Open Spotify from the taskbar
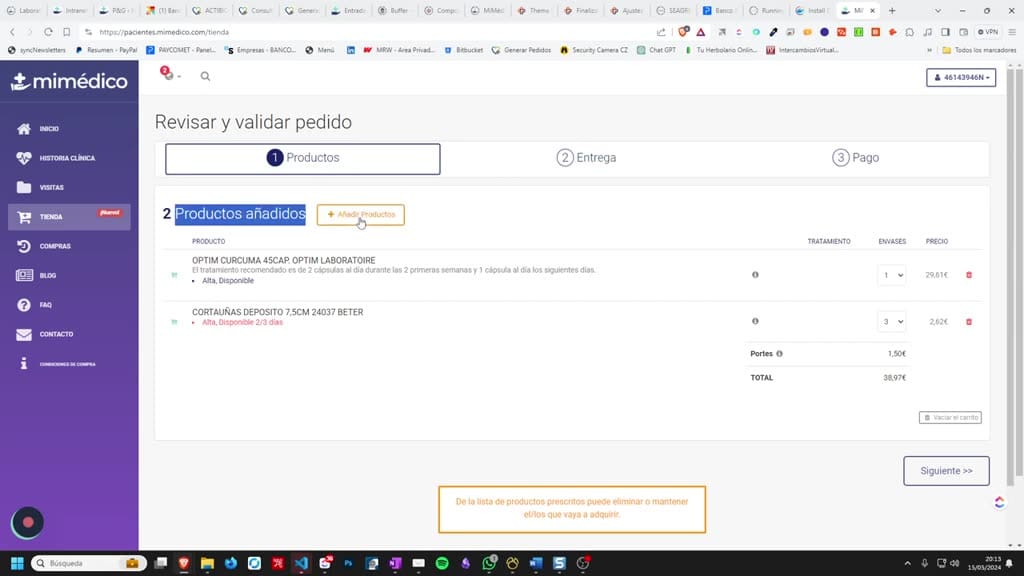This screenshot has width=1024, height=576. [442, 563]
